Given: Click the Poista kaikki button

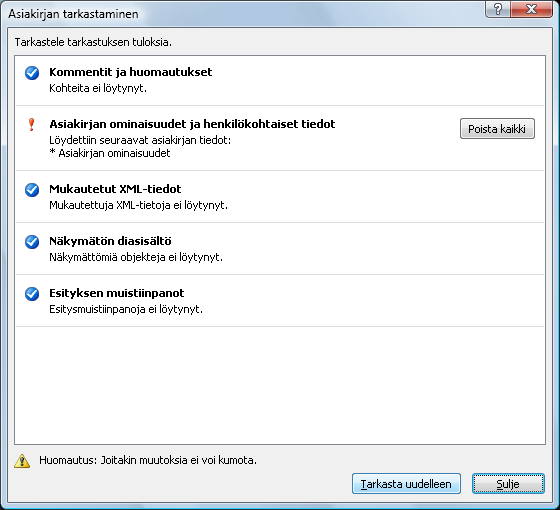Looking at the screenshot, I should (497, 129).
